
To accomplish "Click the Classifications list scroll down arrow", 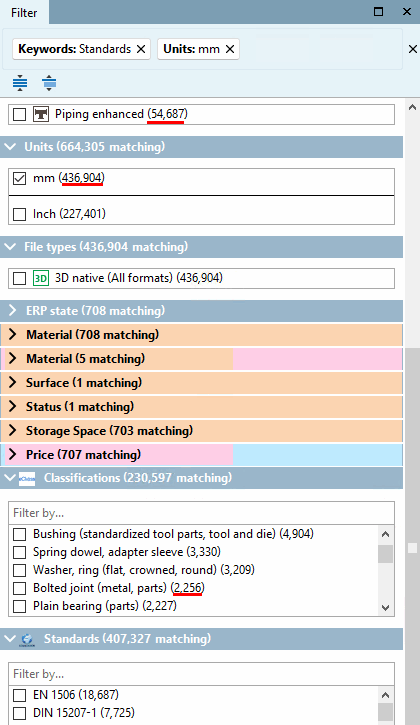I will click(x=385, y=608).
